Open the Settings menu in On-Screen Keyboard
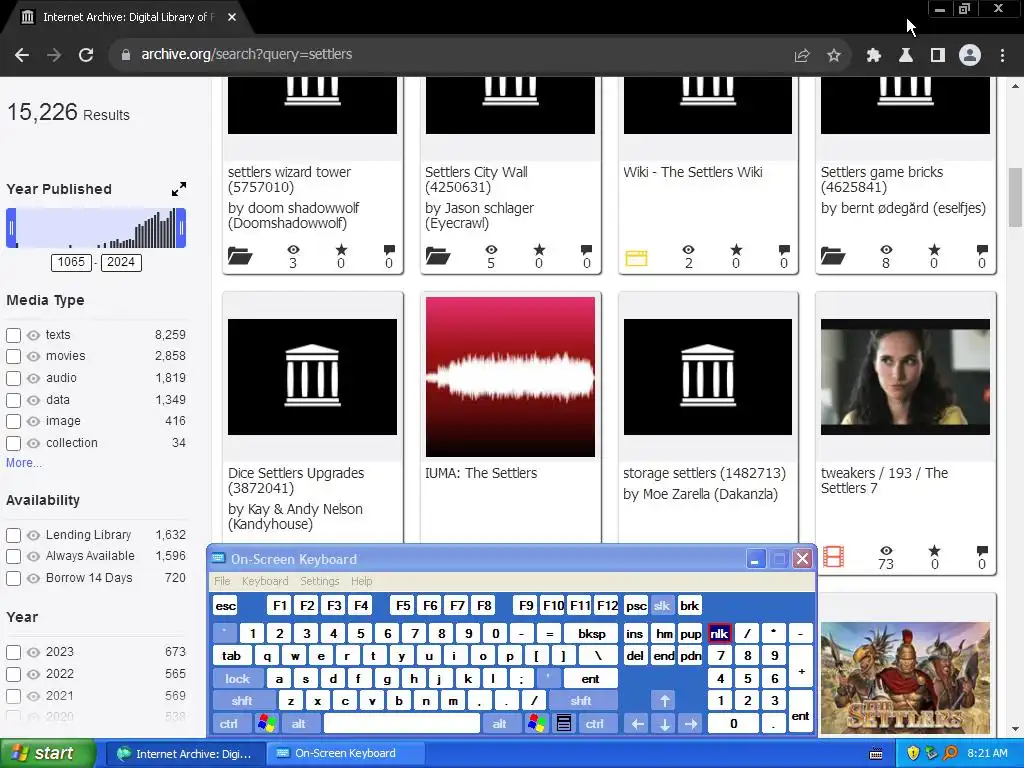The width and height of the screenshot is (1024, 768). coord(319,581)
